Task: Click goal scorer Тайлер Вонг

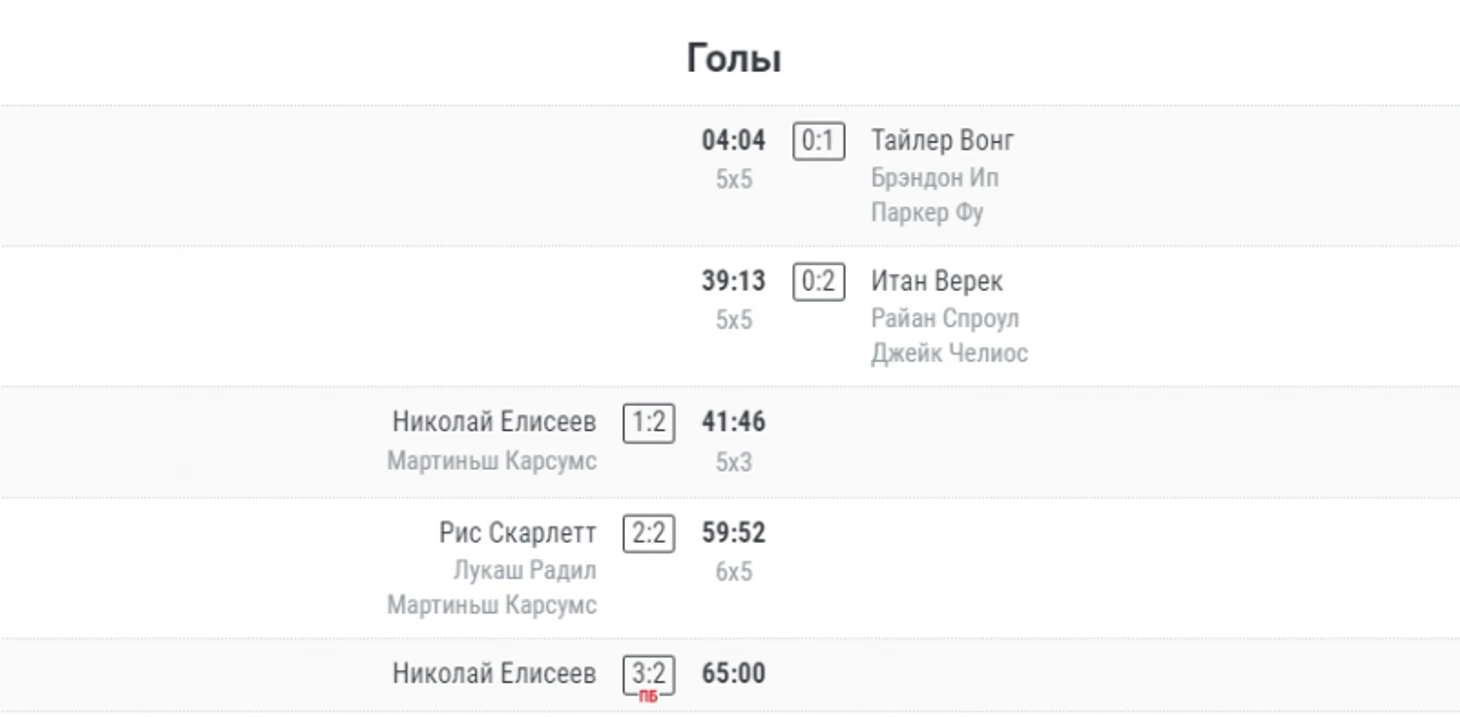Action: coord(942,141)
